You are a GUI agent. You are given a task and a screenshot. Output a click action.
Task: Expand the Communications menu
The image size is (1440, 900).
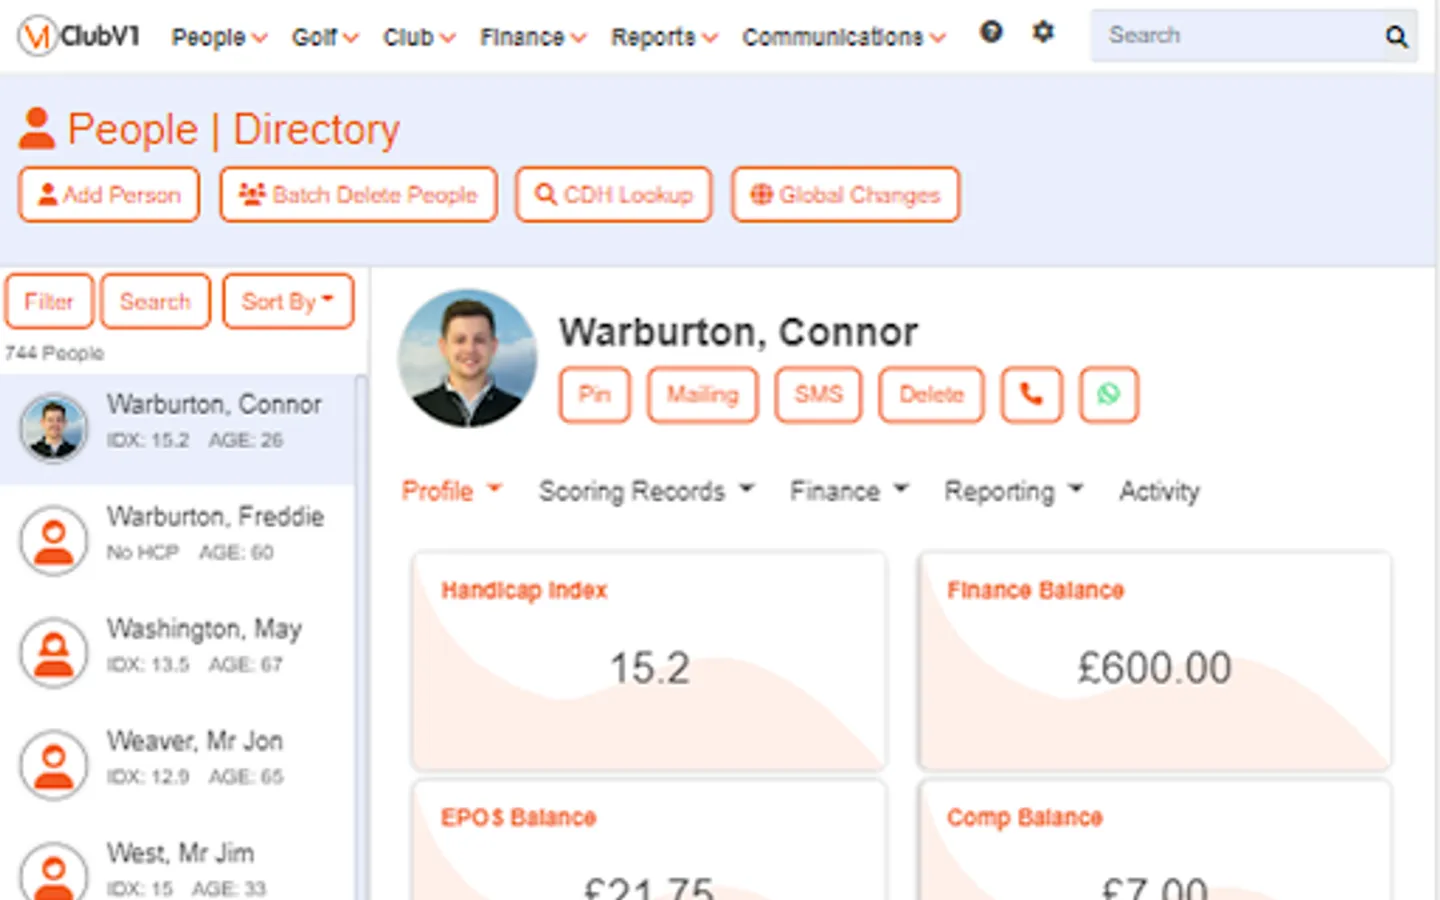point(843,37)
